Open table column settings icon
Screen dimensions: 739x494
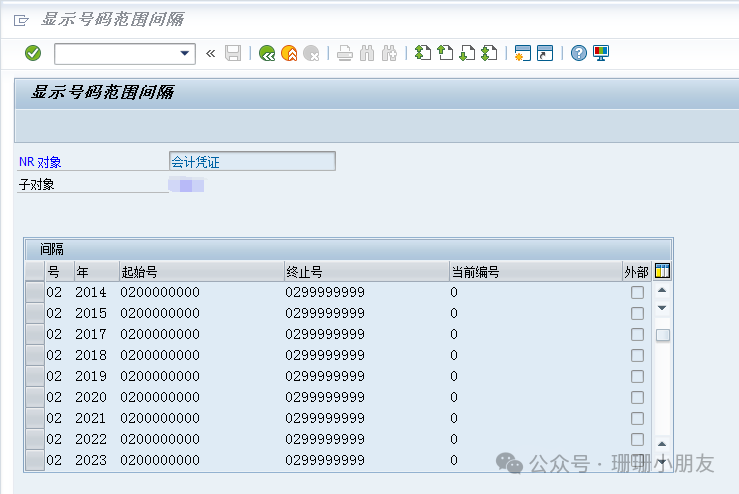[662, 271]
